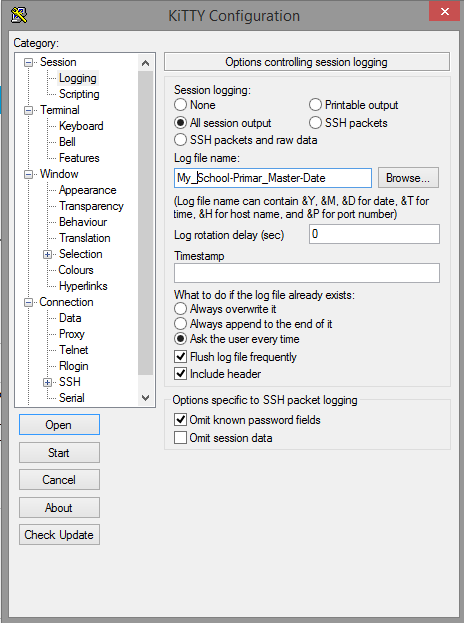The image size is (464, 623).
Task: Select Always overwrite it option
Action: (180, 309)
